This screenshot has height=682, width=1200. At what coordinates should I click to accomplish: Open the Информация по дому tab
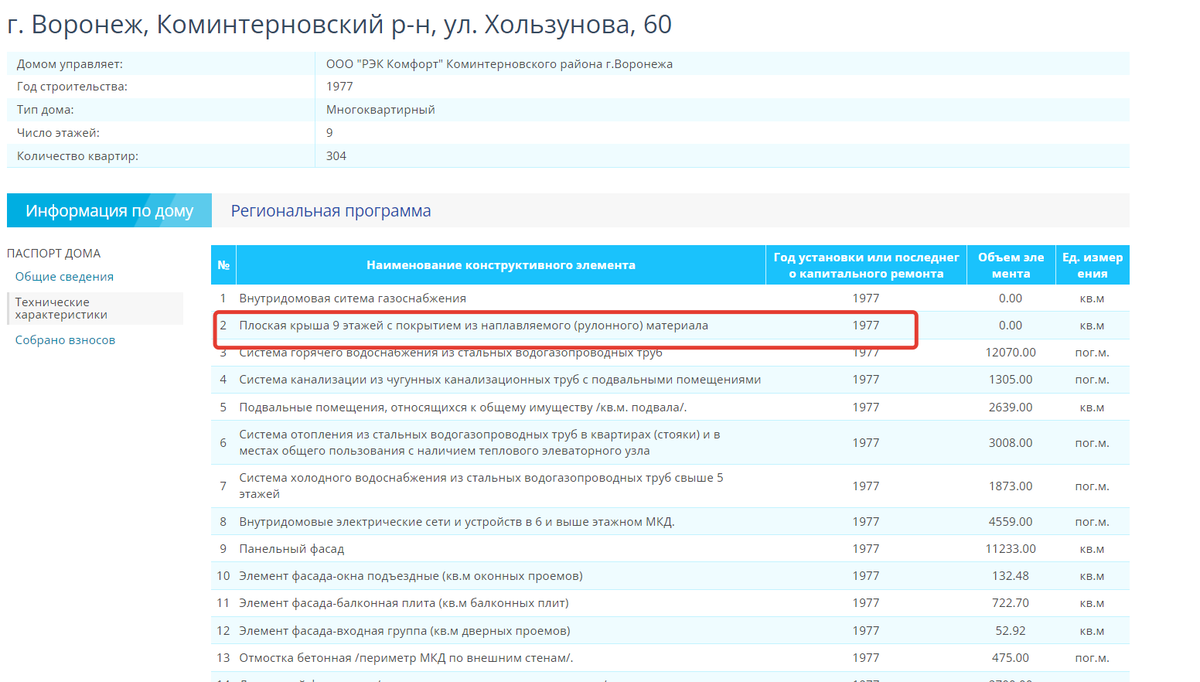click(109, 211)
